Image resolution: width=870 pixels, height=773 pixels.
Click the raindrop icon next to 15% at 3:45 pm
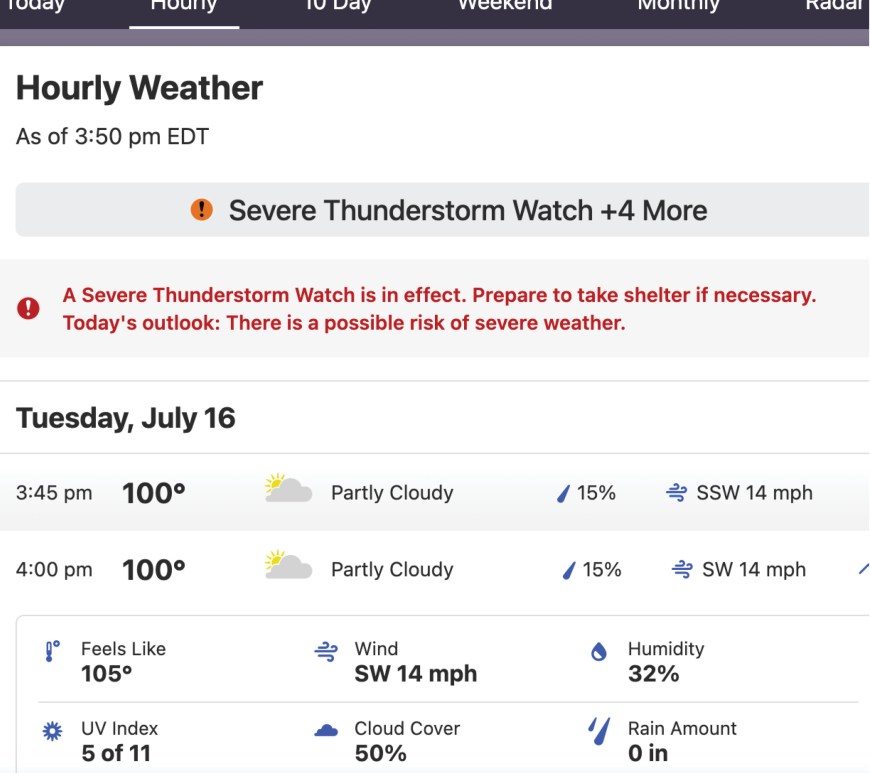point(564,493)
